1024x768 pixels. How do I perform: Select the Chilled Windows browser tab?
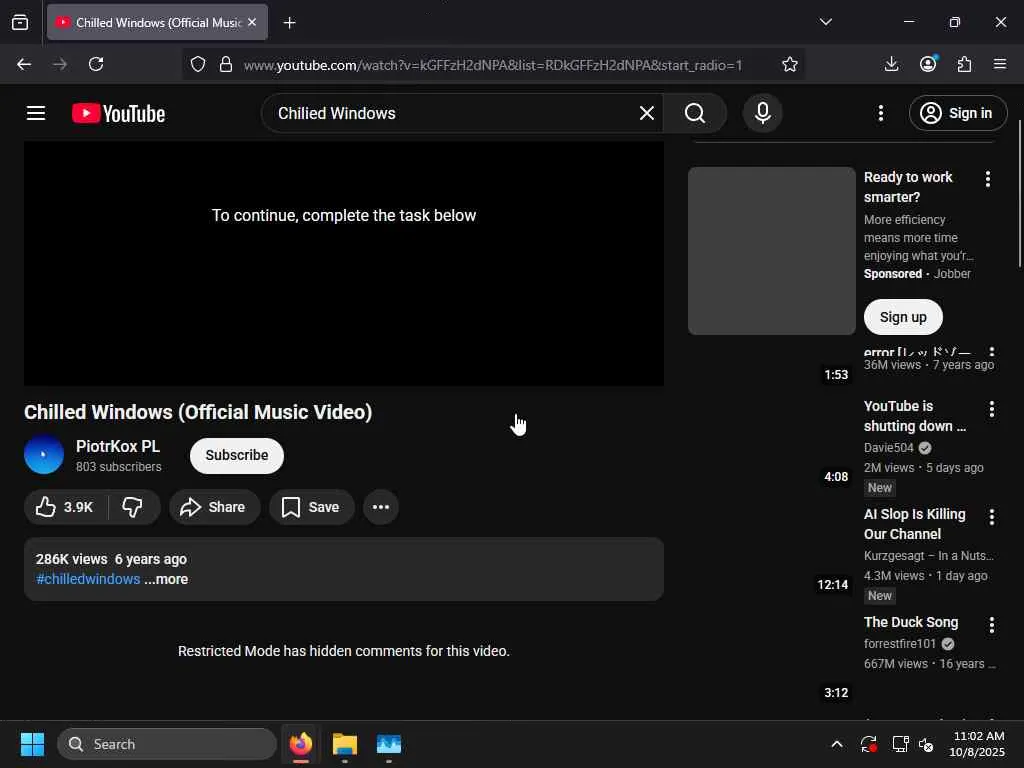(x=157, y=22)
